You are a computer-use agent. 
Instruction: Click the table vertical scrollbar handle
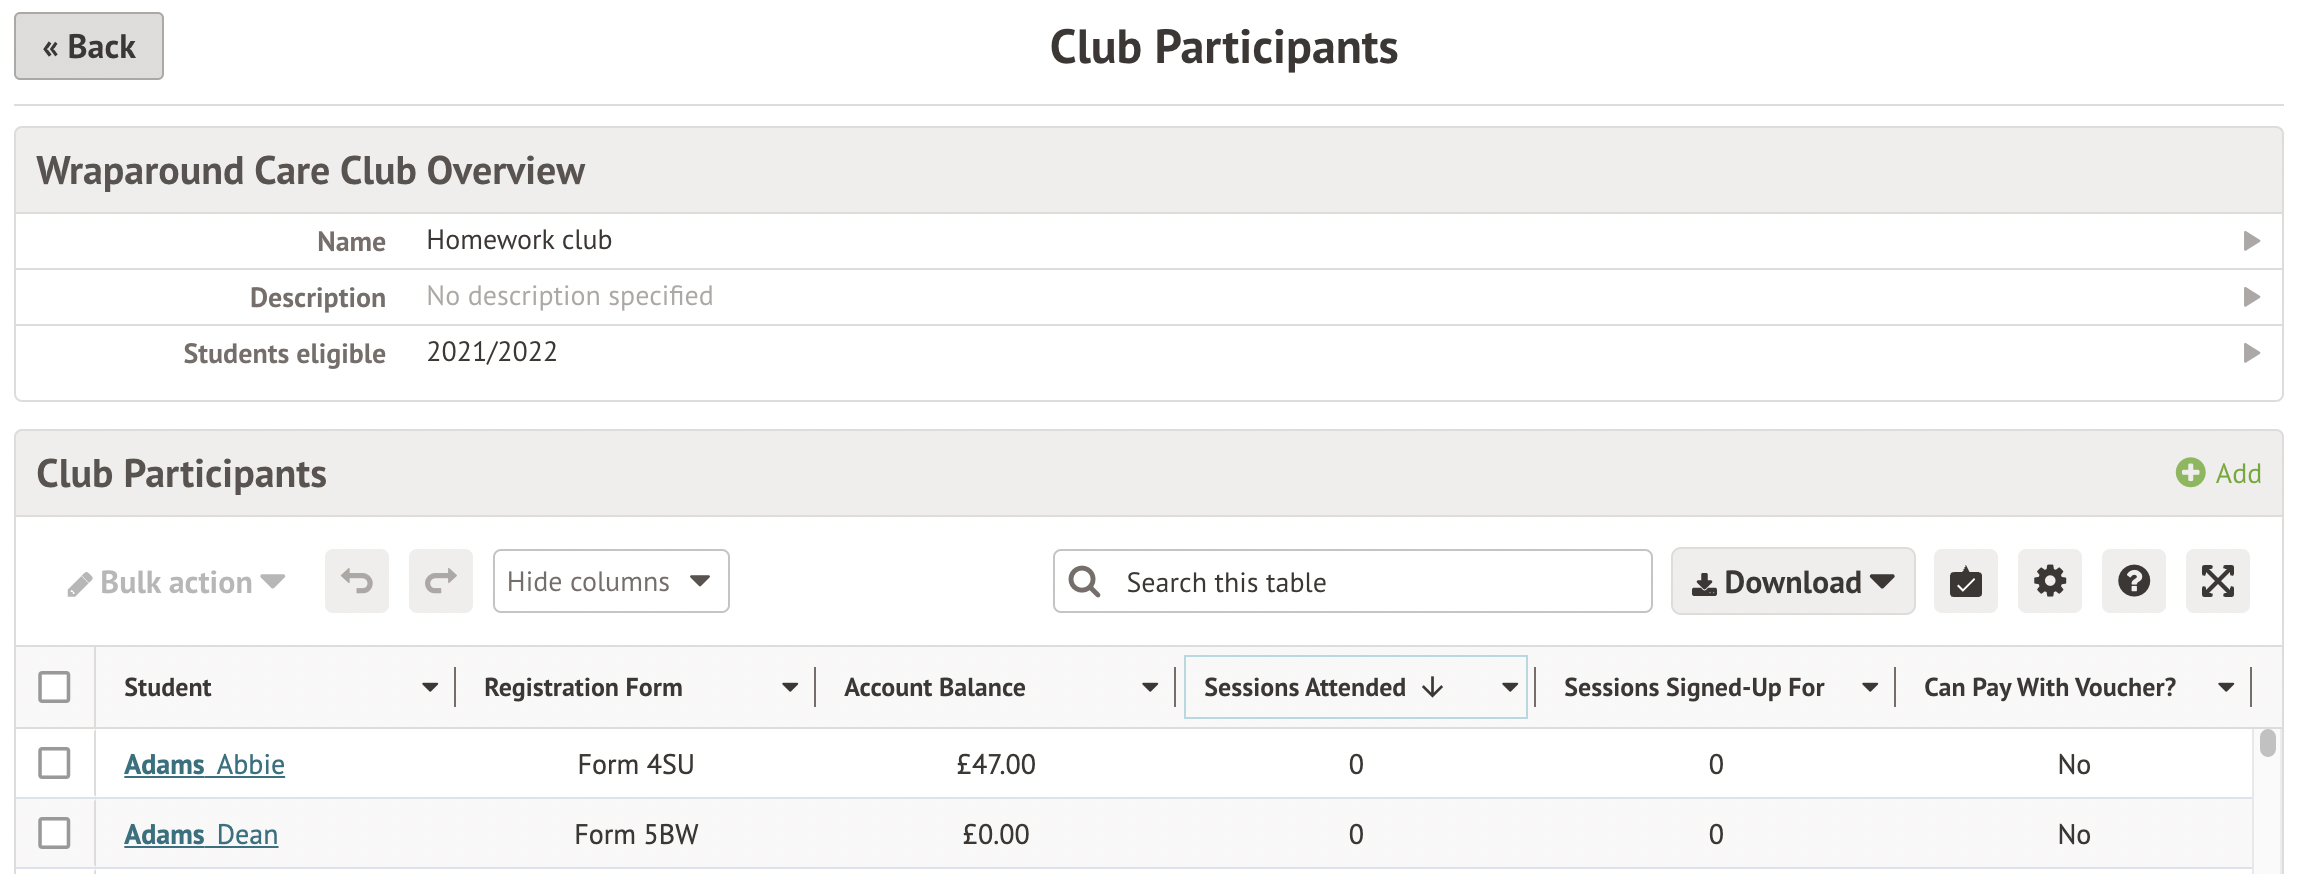pyautogui.click(x=2268, y=743)
